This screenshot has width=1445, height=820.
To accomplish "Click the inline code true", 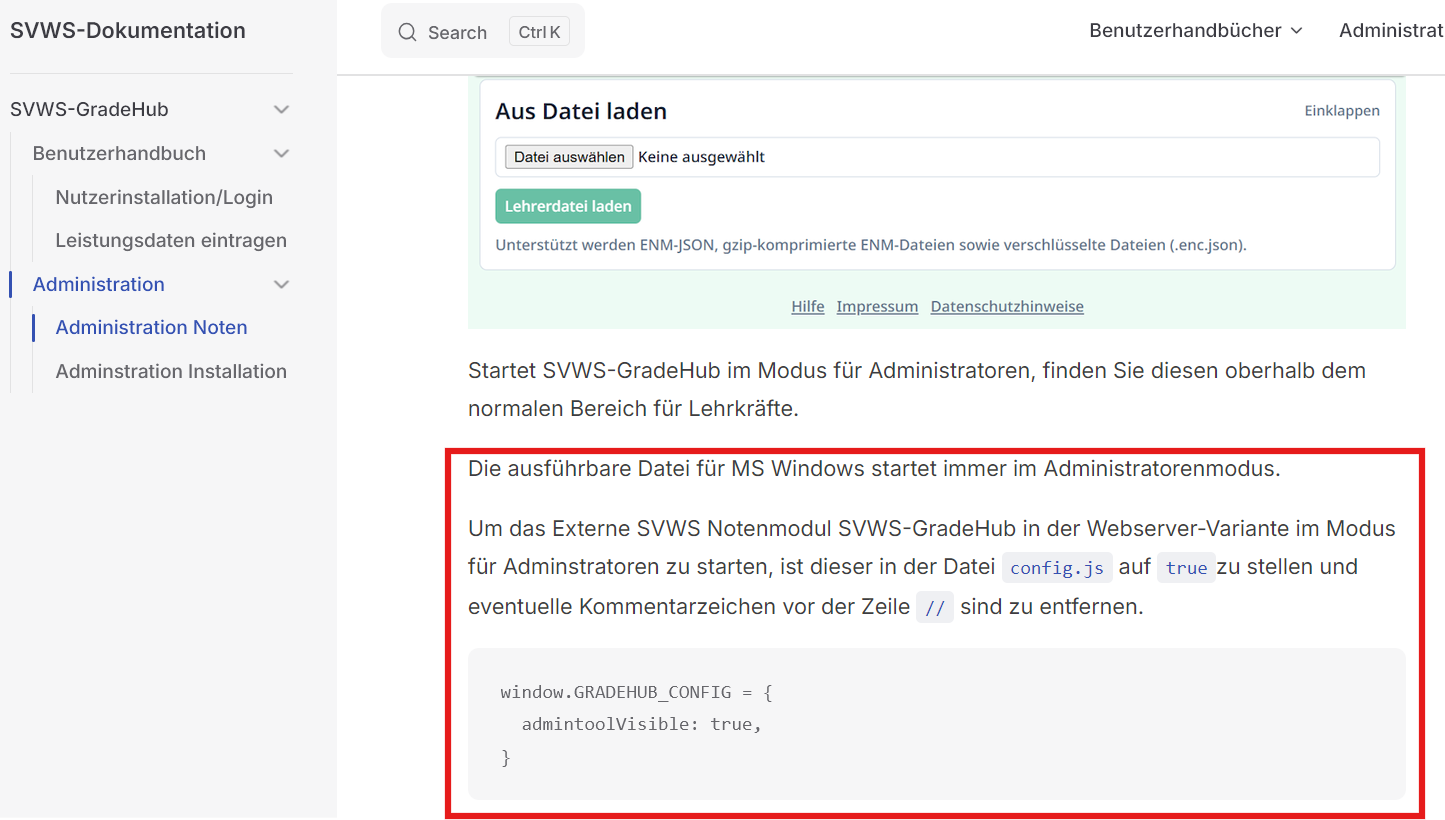I will 1186,568.
